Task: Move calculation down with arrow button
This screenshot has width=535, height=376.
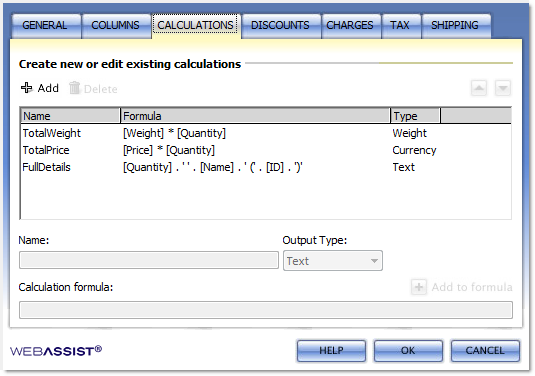Action: pos(503,88)
